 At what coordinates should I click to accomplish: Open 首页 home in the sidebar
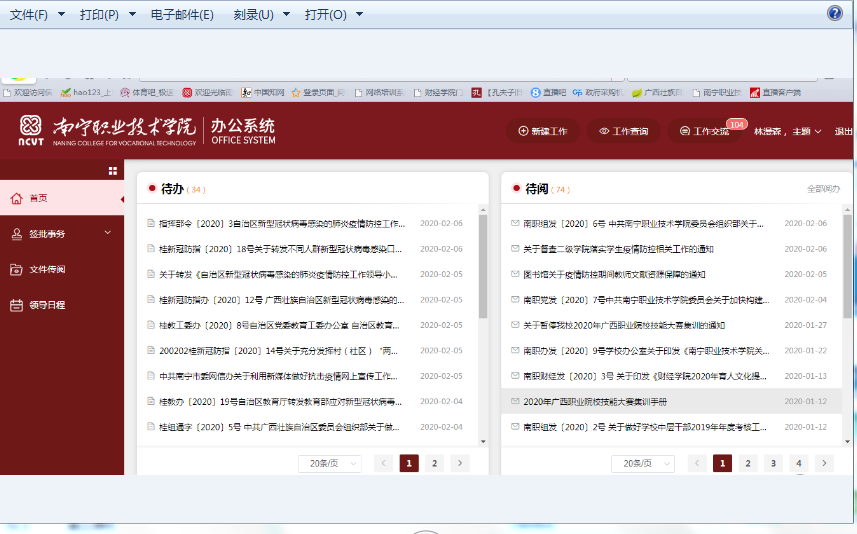coord(38,198)
